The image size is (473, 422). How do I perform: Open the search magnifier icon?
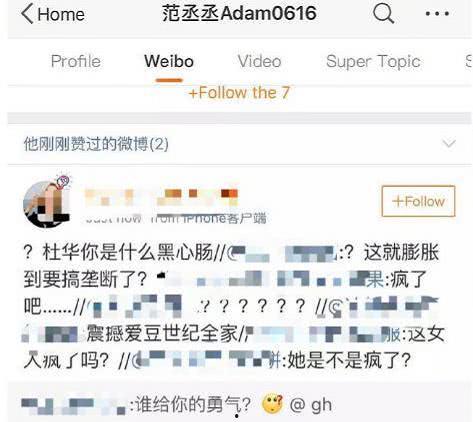click(384, 14)
